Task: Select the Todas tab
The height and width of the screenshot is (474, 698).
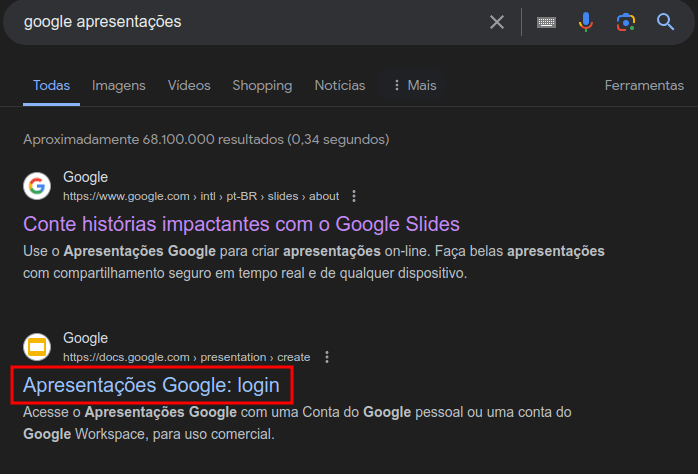Action: pyautogui.click(x=52, y=85)
